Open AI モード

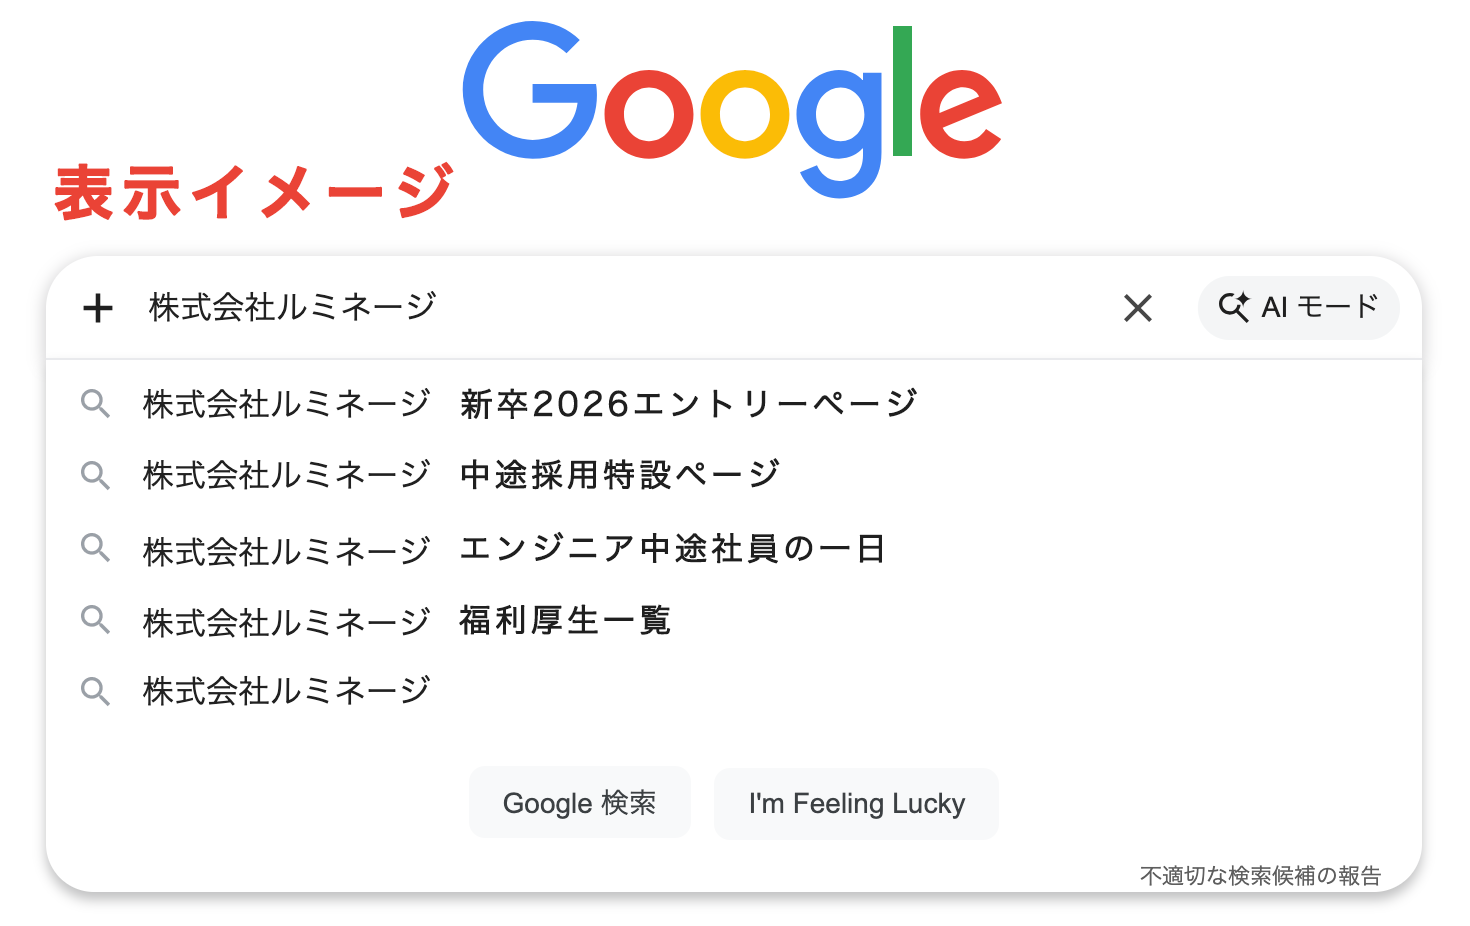coord(1318,307)
